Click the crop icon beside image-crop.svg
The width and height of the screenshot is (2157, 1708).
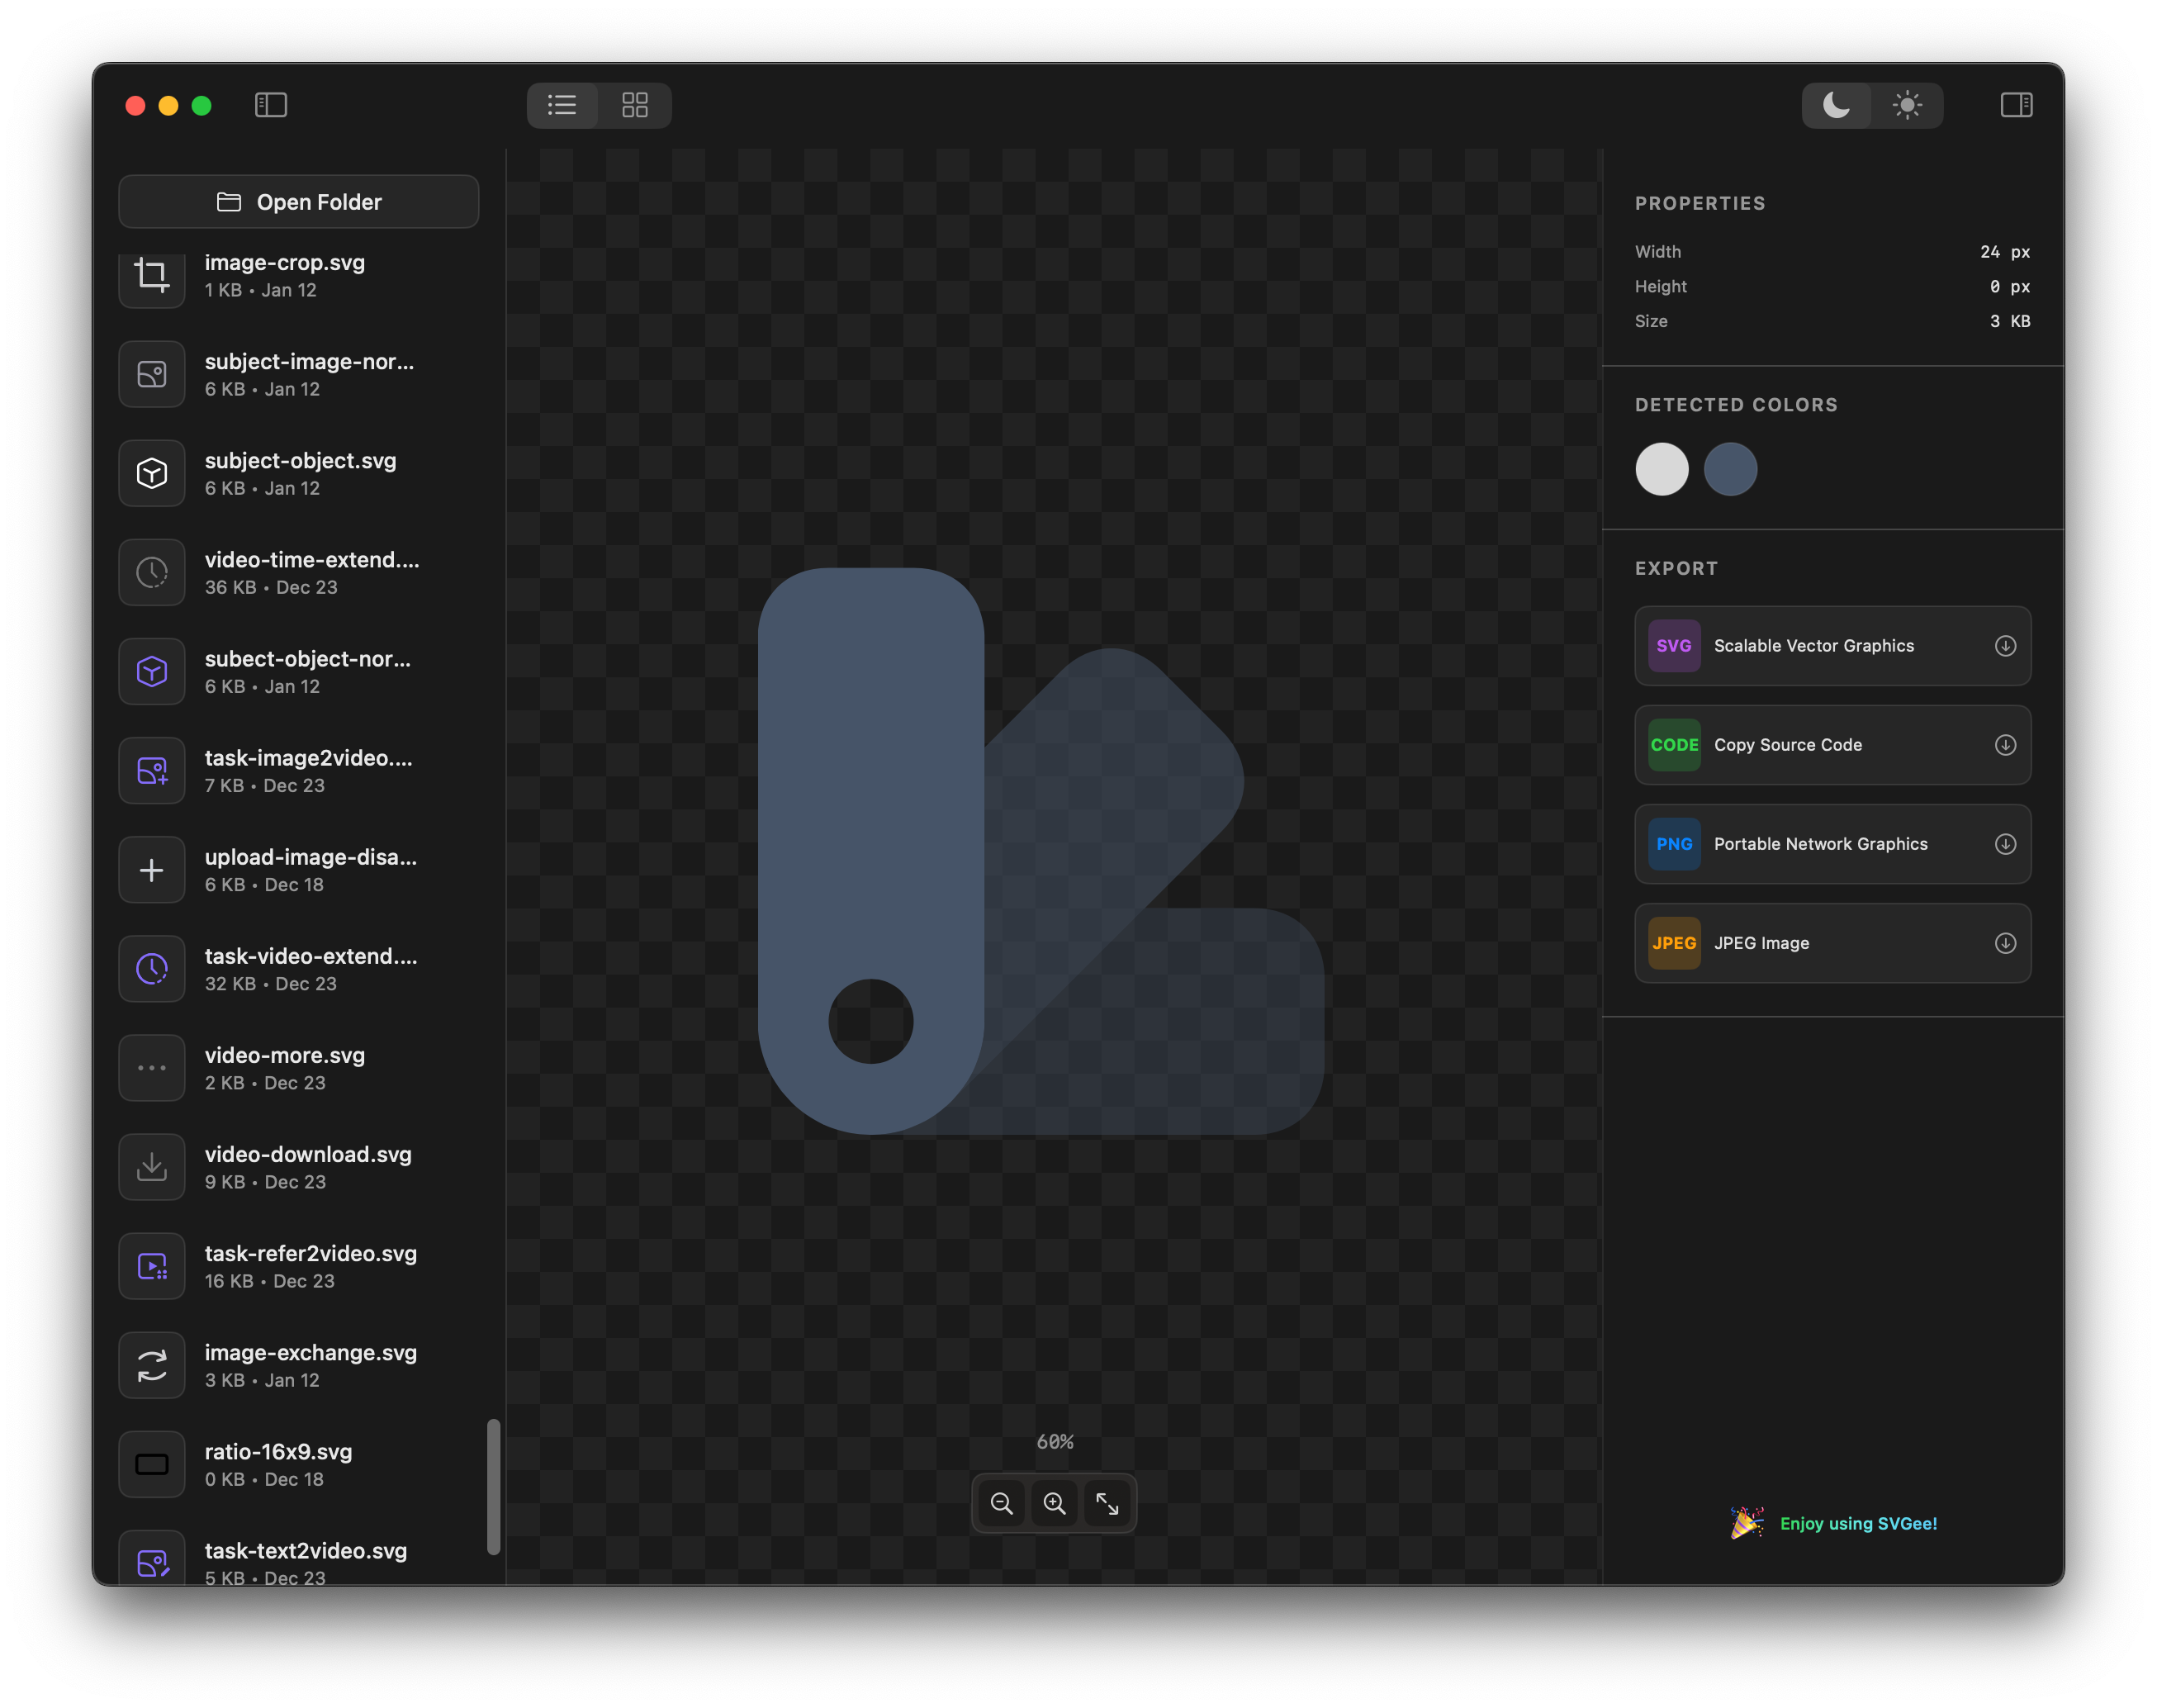click(x=152, y=277)
